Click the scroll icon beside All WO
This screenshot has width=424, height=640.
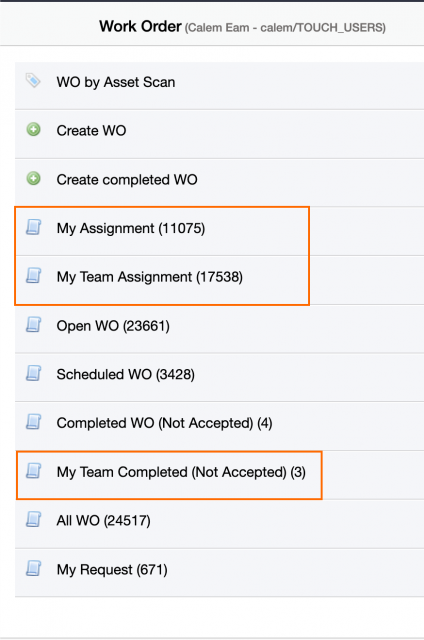pyautogui.click(x=33, y=519)
